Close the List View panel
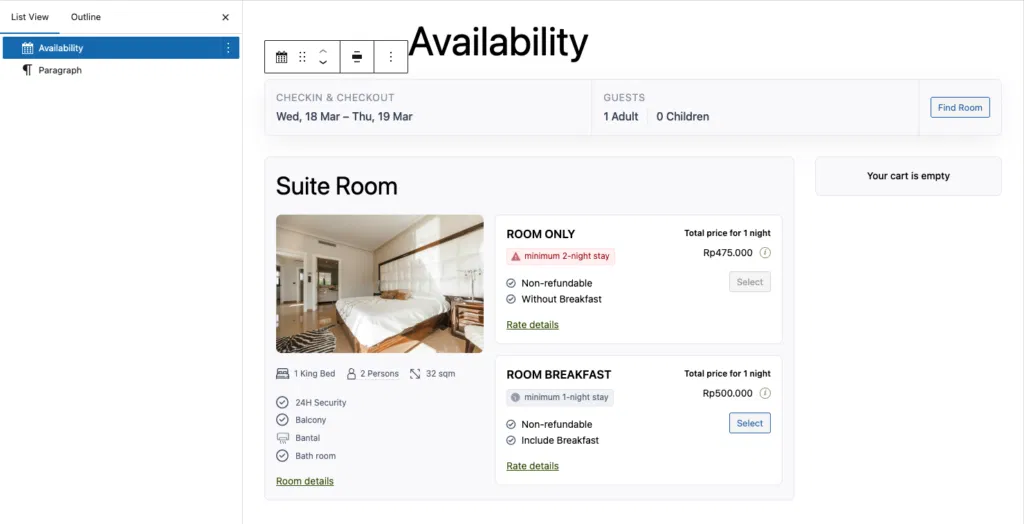 pyautogui.click(x=225, y=17)
